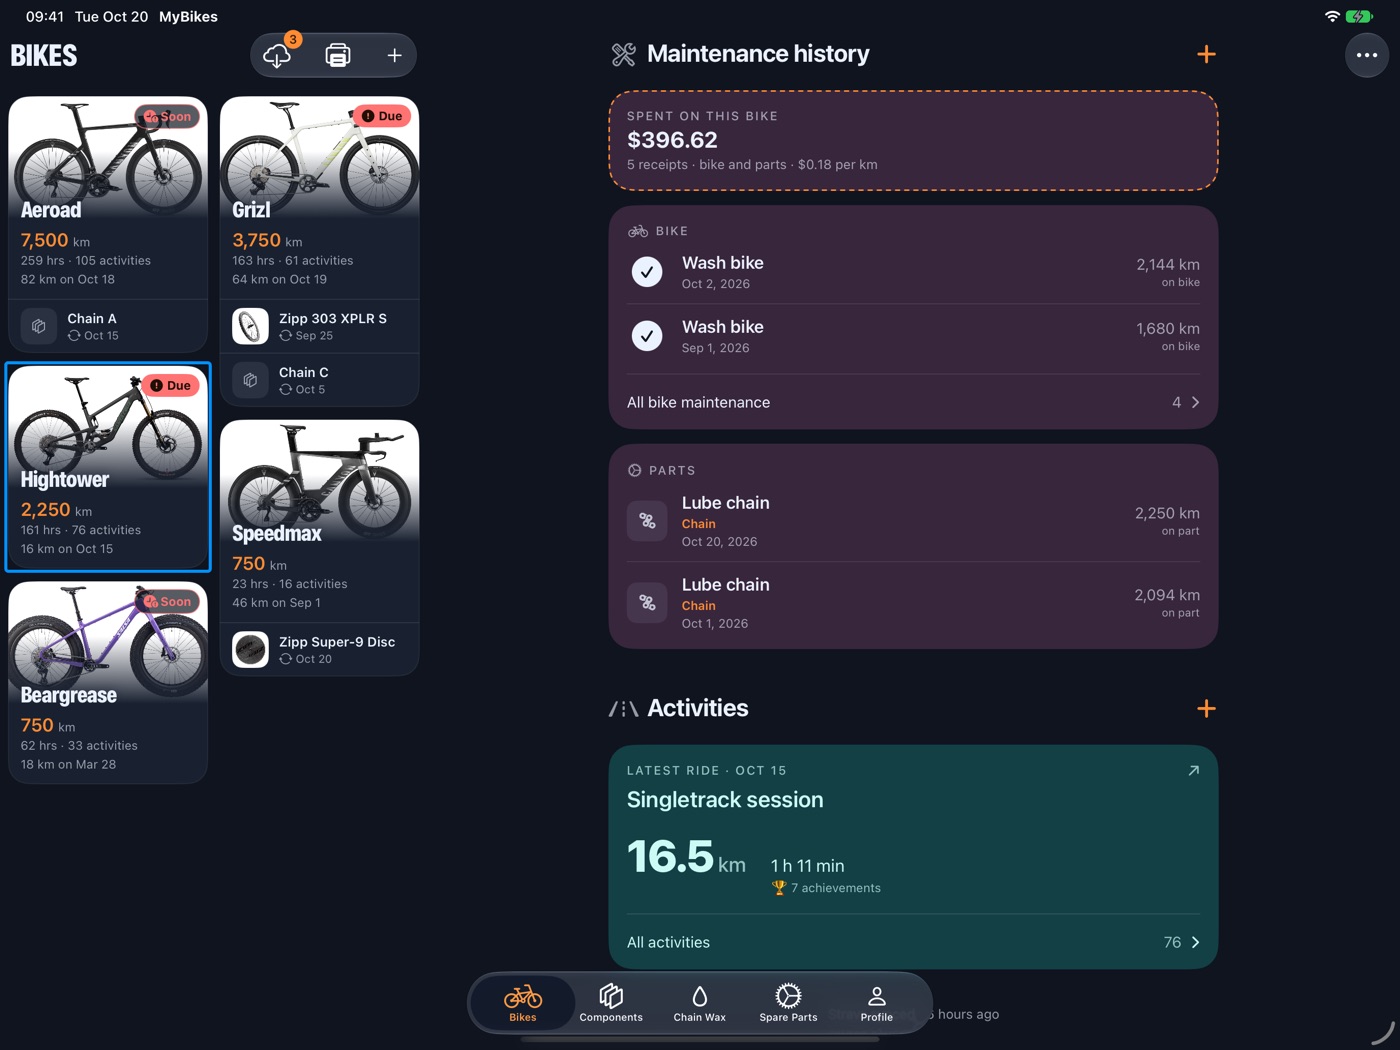Add a maintenance history entry

click(1206, 54)
